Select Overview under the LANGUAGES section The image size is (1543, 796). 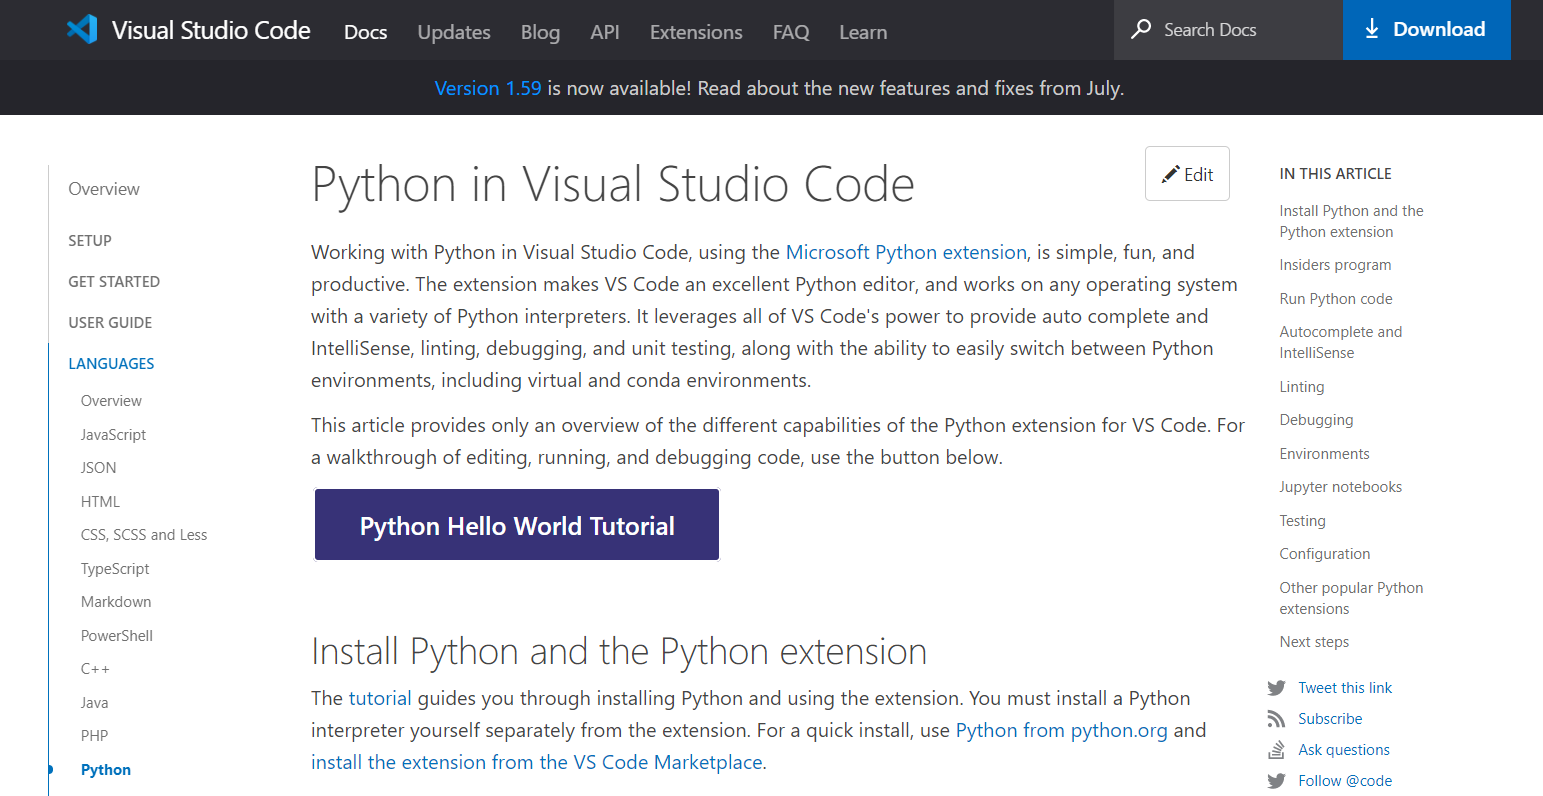[x=111, y=401]
